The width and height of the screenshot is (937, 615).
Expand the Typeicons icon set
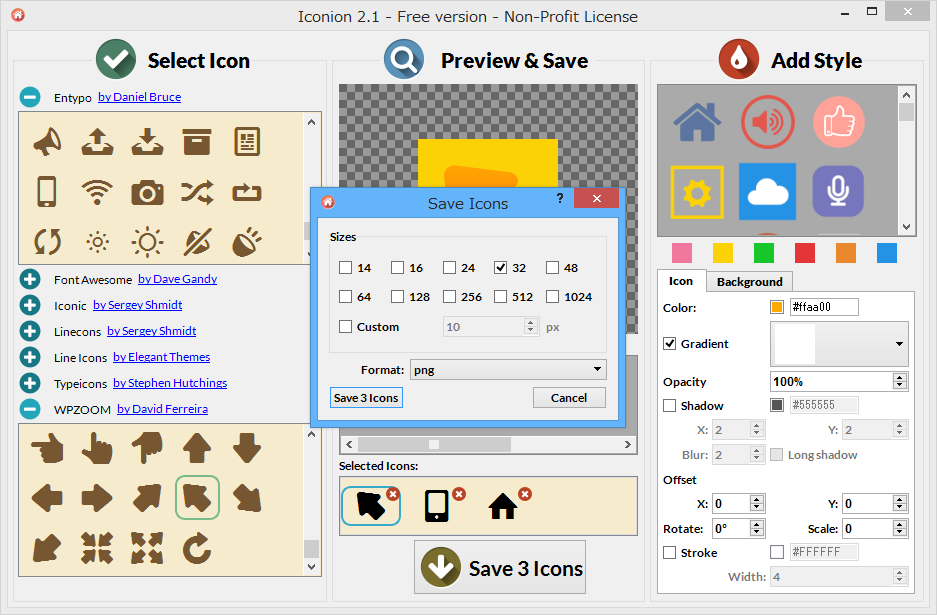pyautogui.click(x=30, y=383)
